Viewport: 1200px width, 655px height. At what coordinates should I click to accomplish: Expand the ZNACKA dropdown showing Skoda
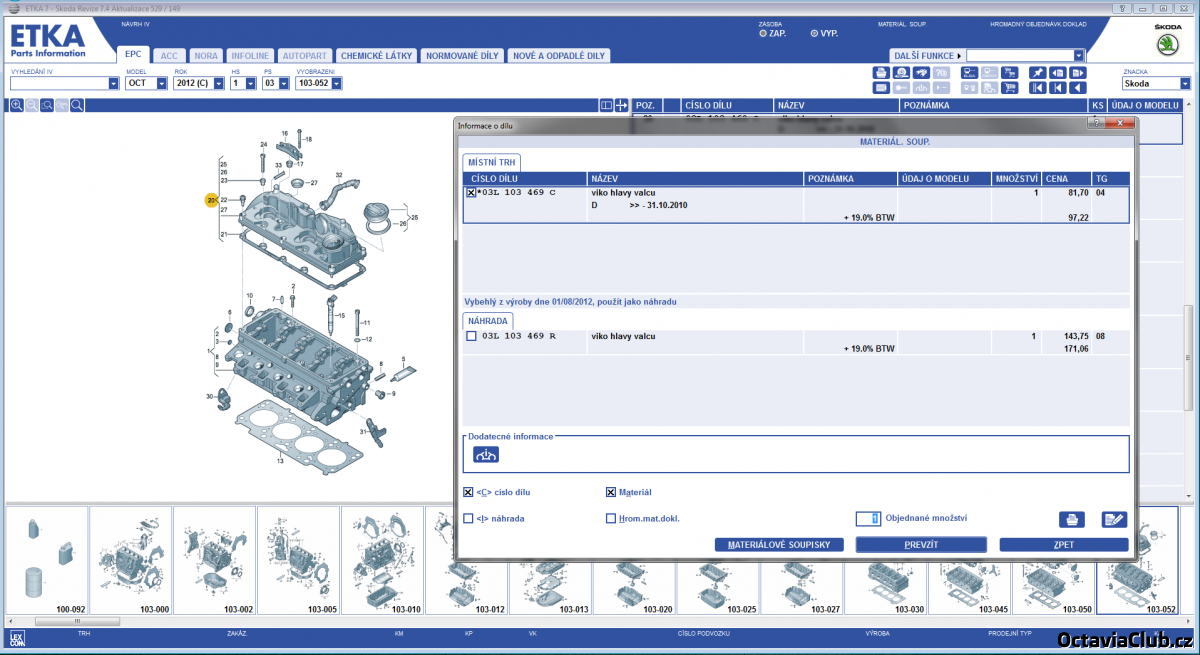point(1185,84)
